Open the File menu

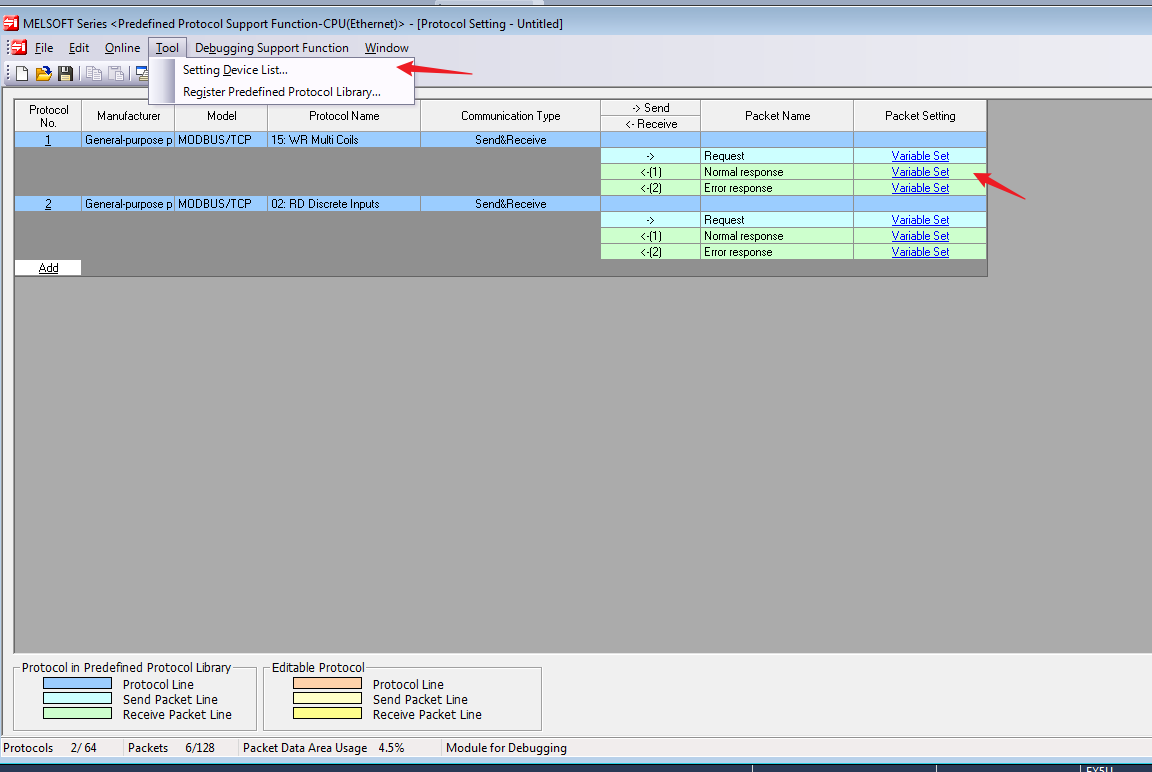(x=44, y=48)
